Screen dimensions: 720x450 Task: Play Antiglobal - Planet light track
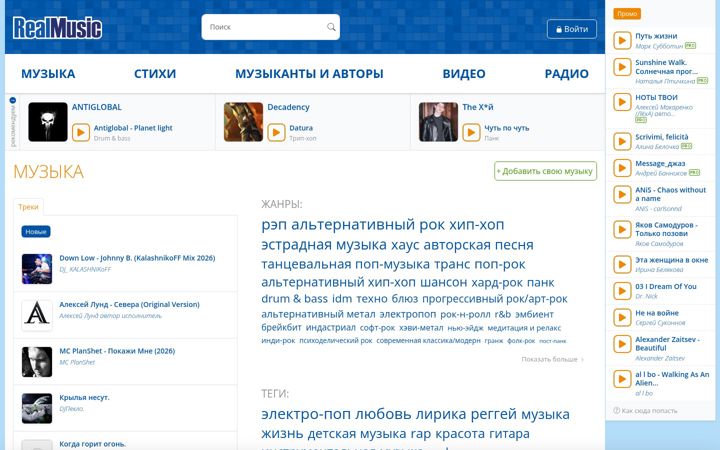click(x=81, y=133)
